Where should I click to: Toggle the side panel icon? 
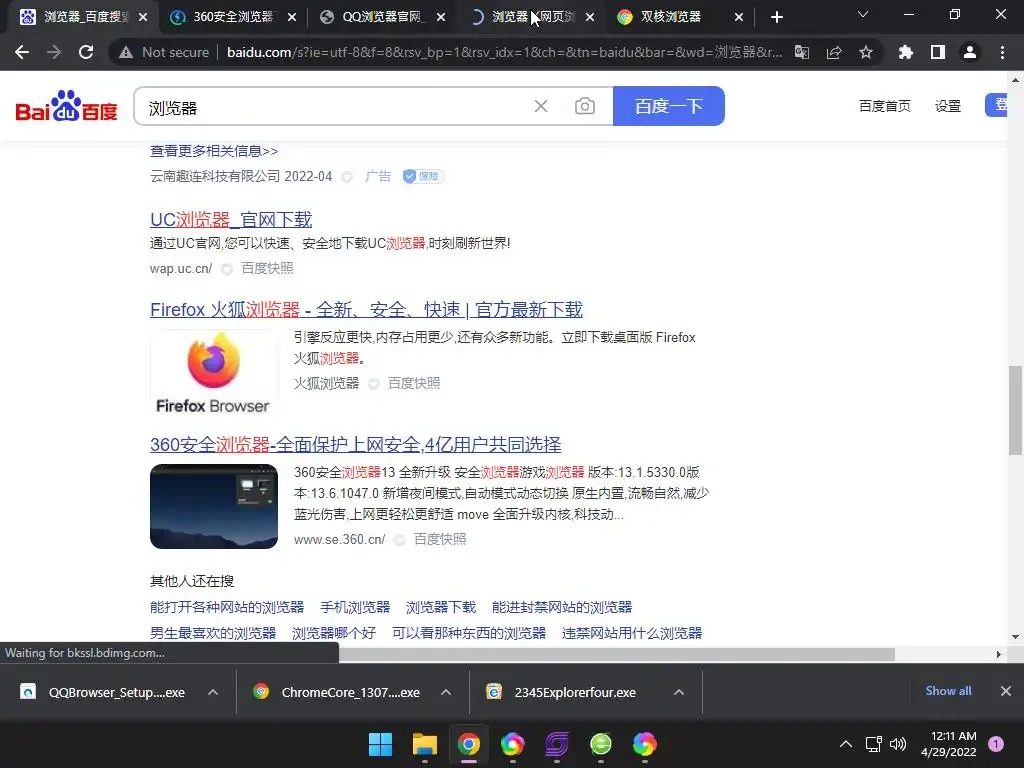pyautogui.click(x=938, y=52)
